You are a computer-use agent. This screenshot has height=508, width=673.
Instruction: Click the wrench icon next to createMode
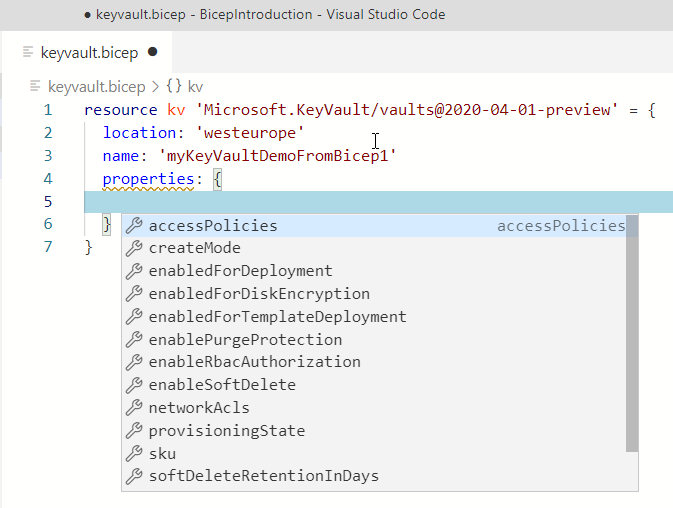(x=134, y=249)
